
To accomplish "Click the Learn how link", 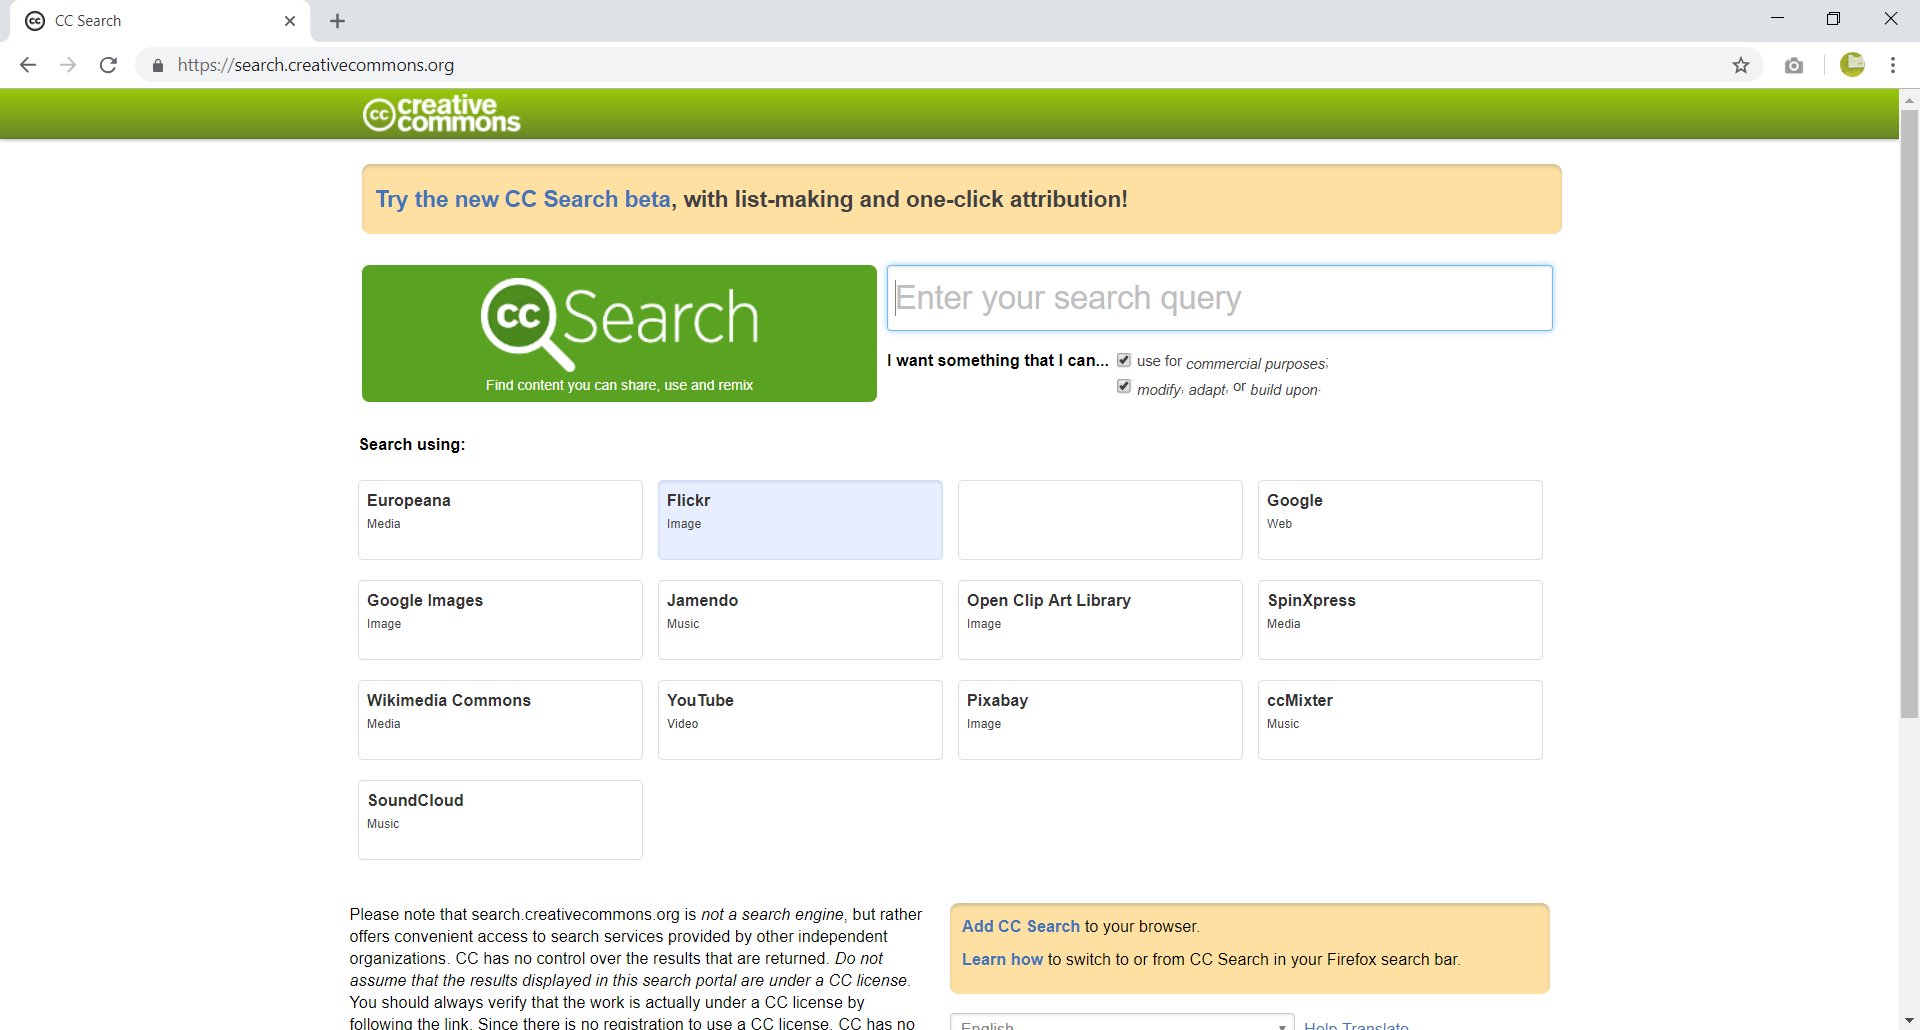I will (1002, 959).
